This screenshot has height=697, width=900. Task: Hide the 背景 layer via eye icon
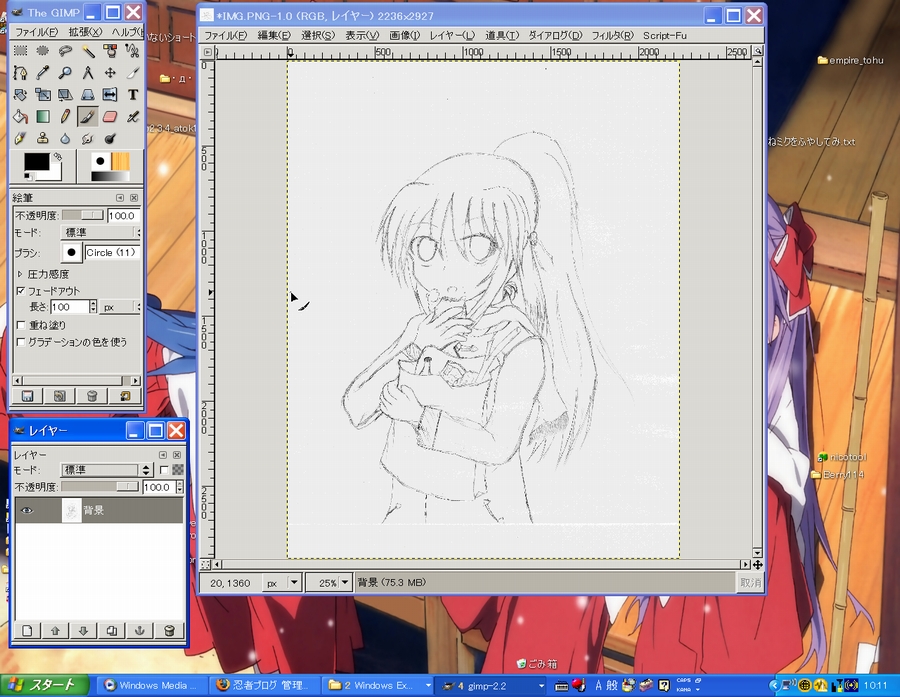tap(26, 510)
